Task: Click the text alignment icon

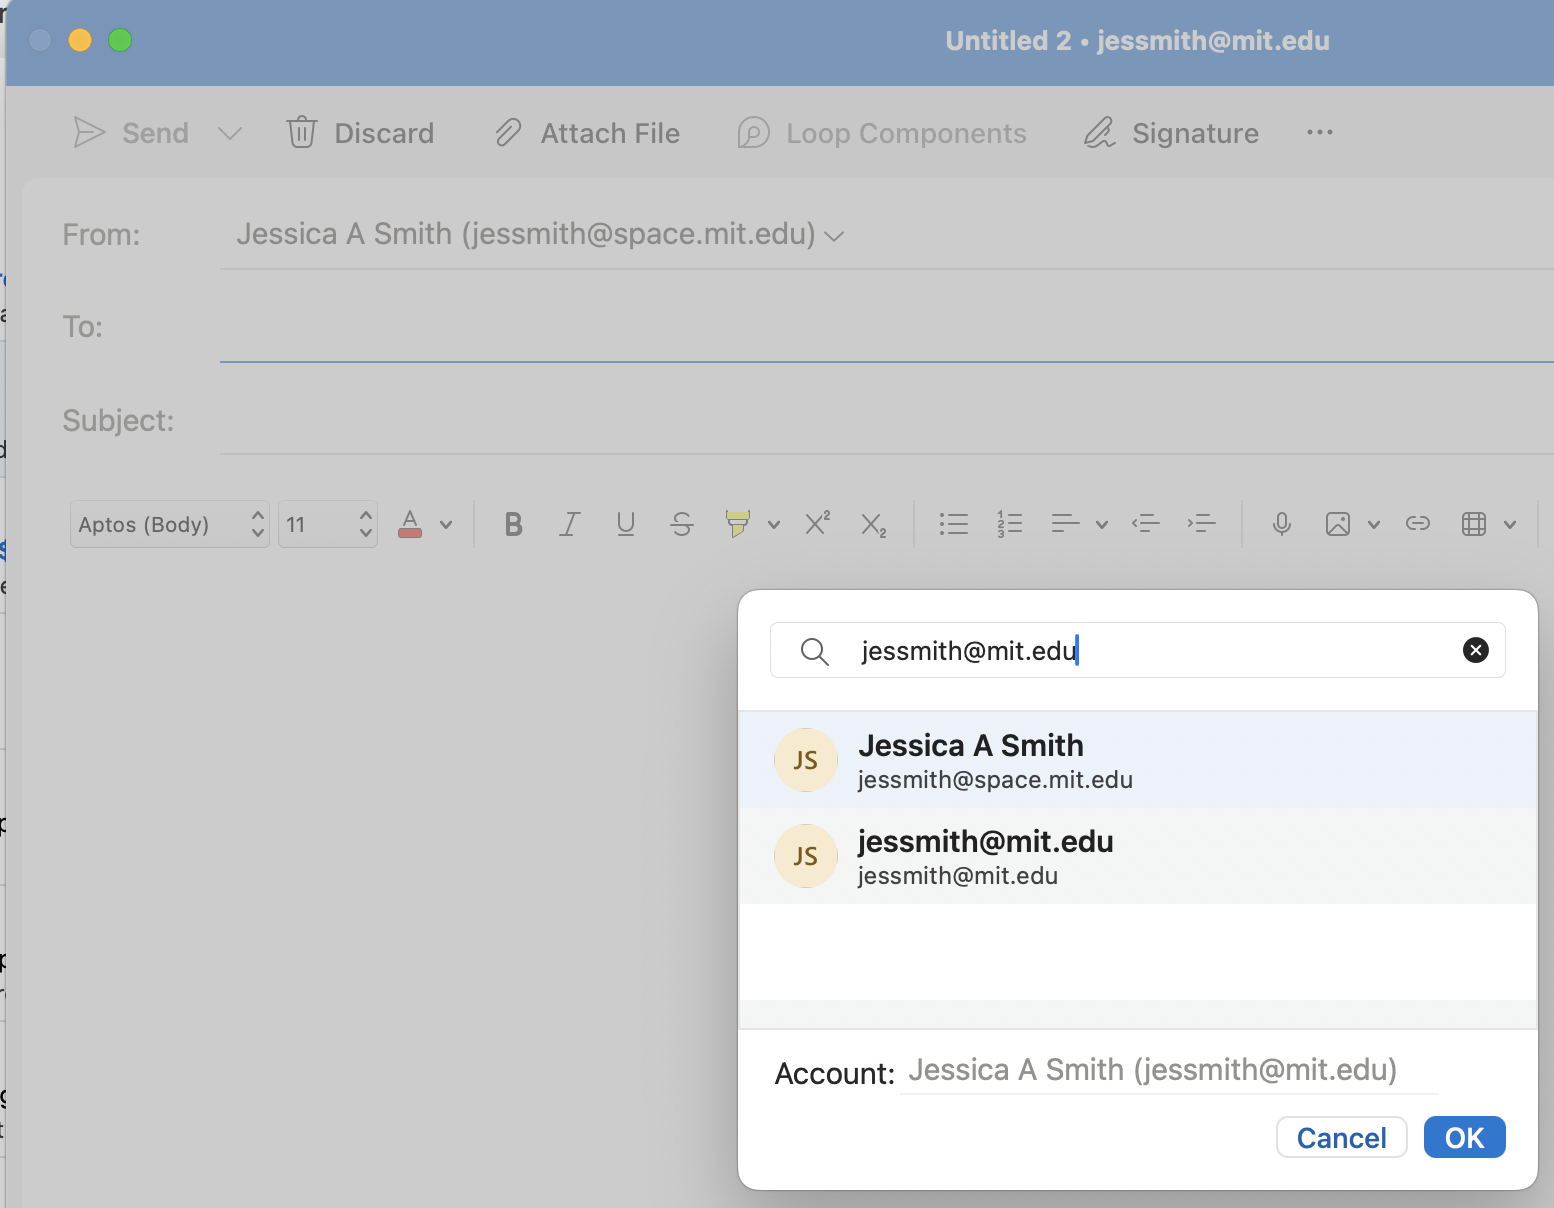Action: (x=1066, y=524)
